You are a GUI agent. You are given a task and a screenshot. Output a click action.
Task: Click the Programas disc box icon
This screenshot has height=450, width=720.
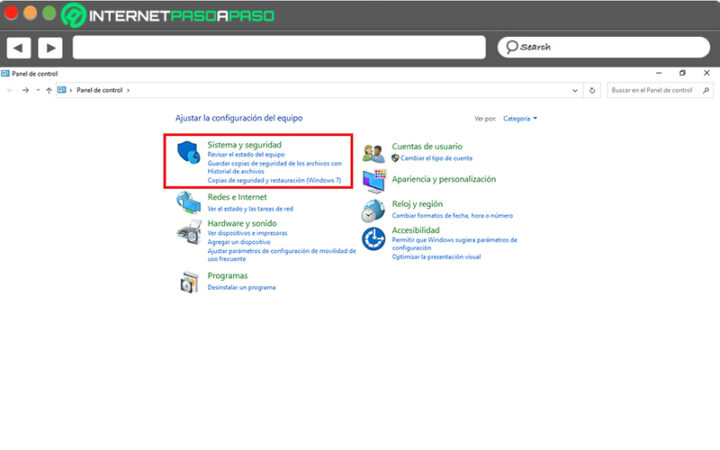[188, 282]
